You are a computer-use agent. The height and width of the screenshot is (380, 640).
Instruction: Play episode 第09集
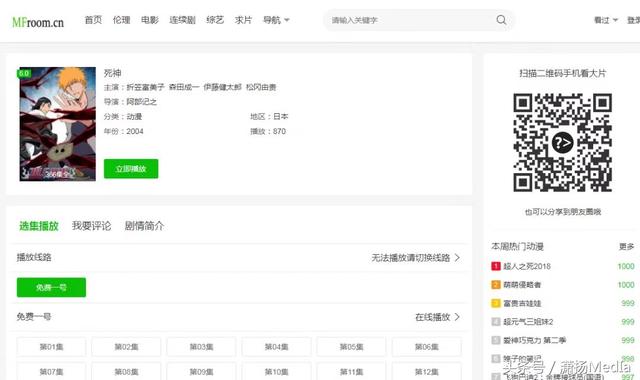(x=202, y=372)
